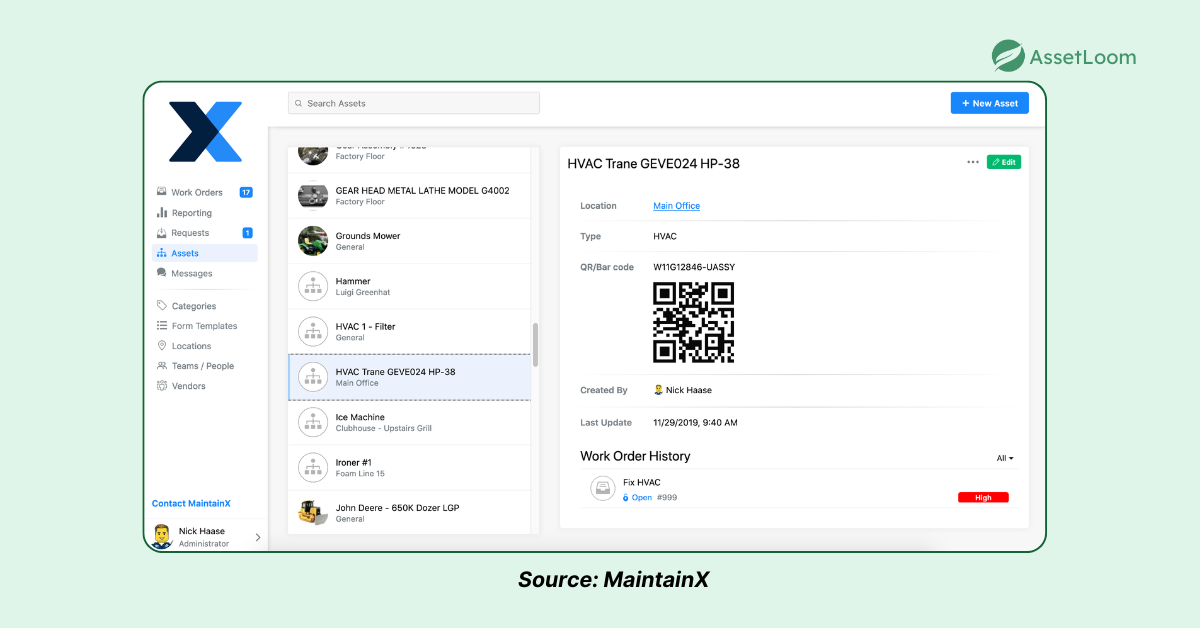1200x628 pixels.
Task: Expand user profile chevron
Action: 258,537
